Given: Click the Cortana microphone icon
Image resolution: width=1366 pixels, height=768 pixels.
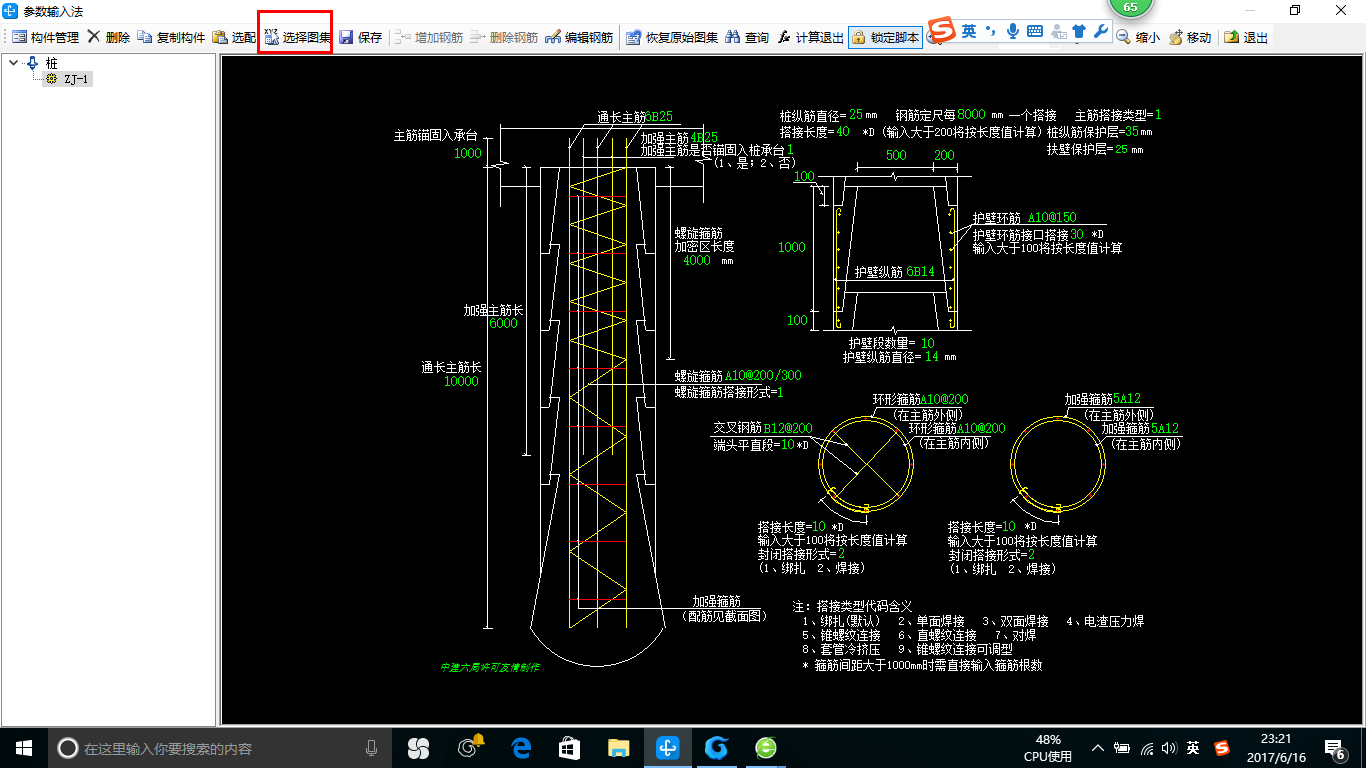Looking at the screenshot, I should point(371,747).
